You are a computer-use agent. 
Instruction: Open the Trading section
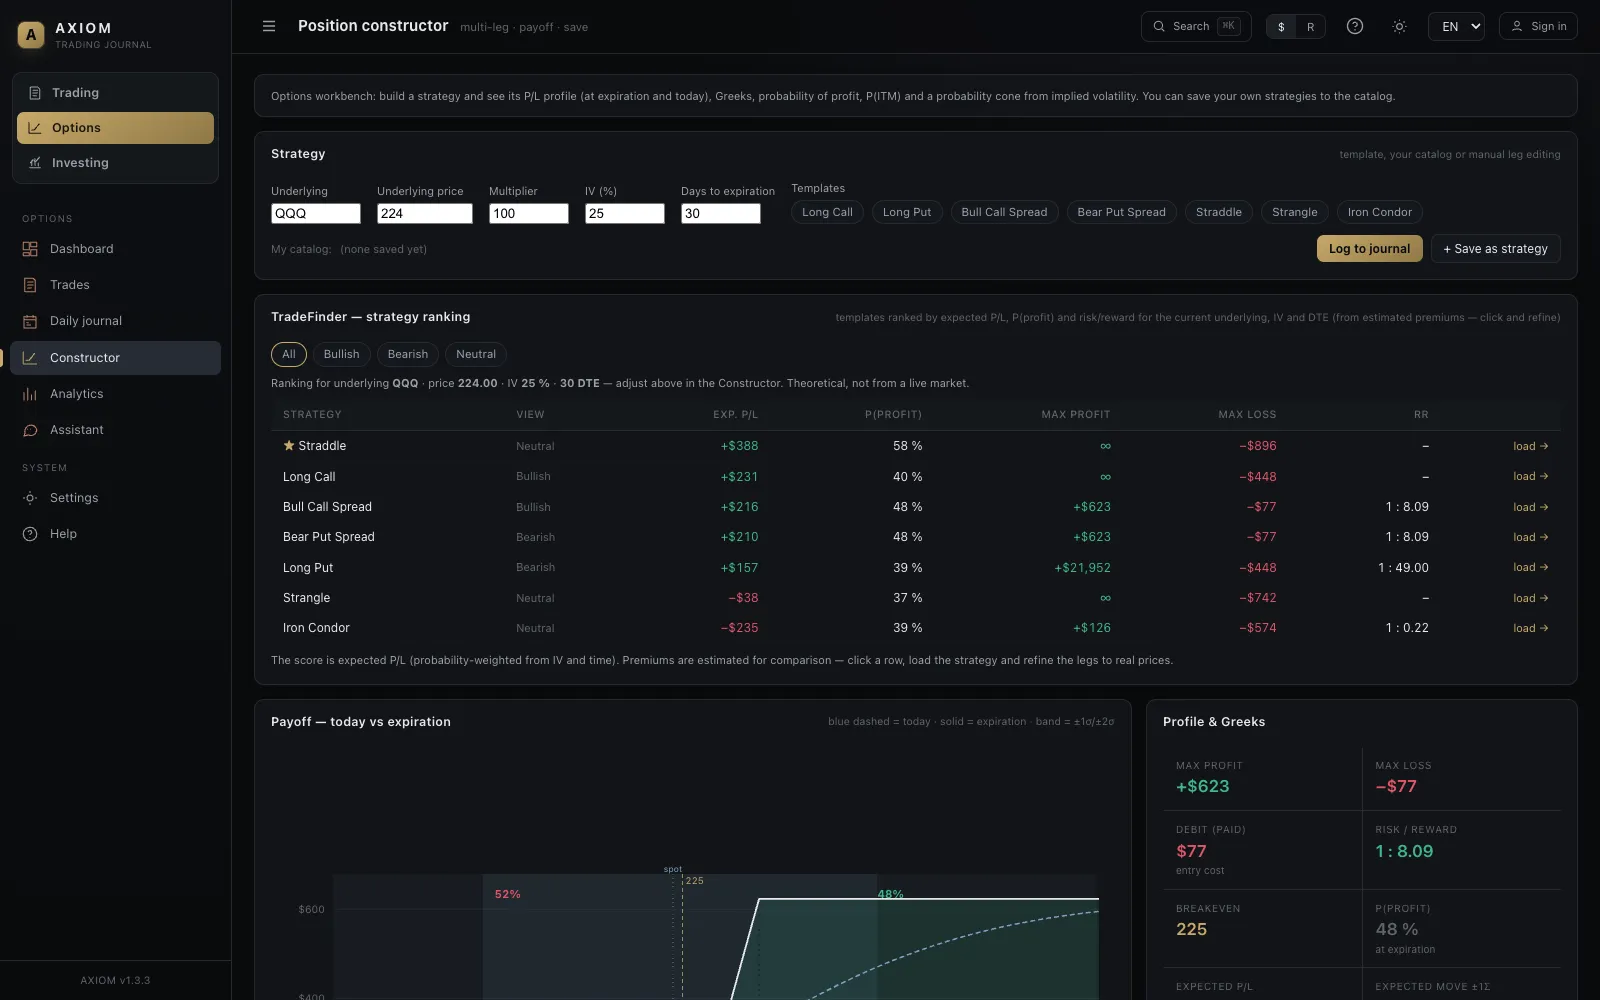[x=115, y=93]
